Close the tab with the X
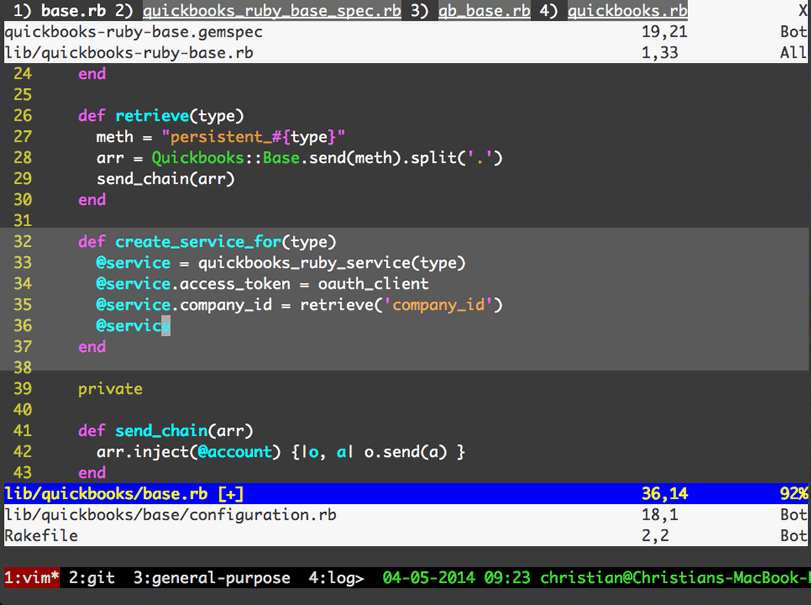 coord(802,10)
